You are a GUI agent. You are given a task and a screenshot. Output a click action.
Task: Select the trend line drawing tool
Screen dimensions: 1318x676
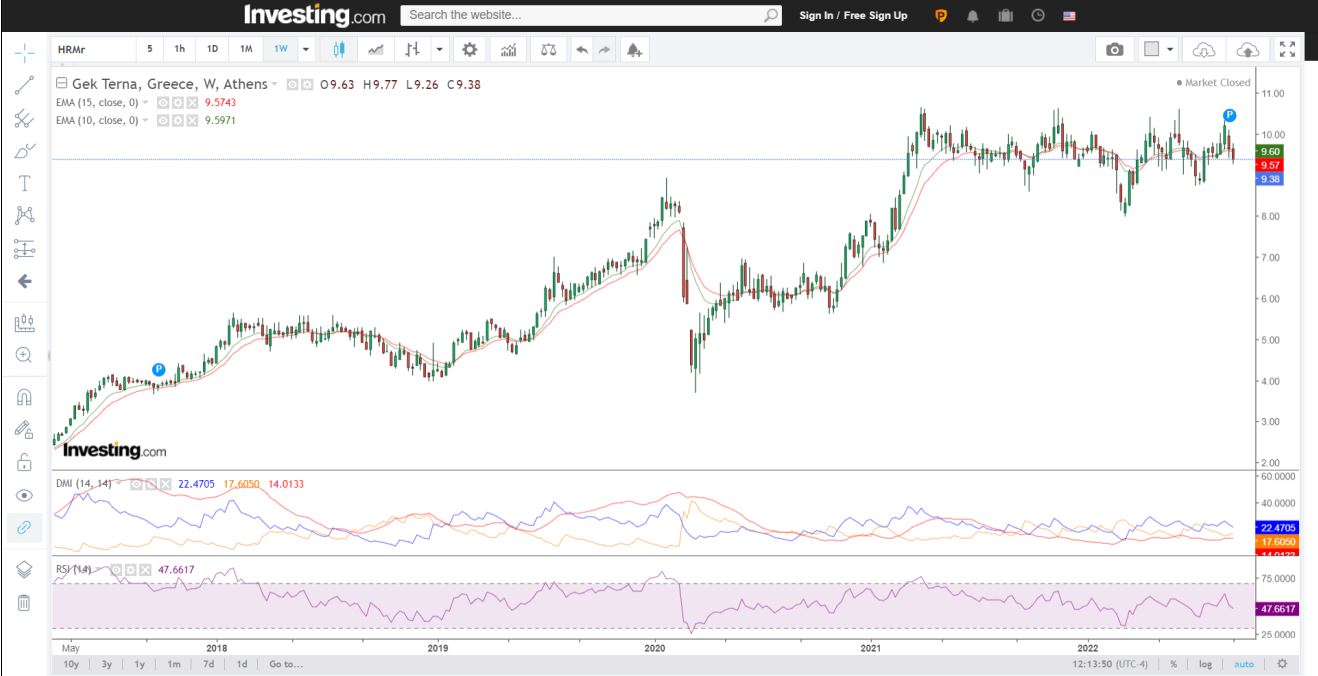[25, 85]
